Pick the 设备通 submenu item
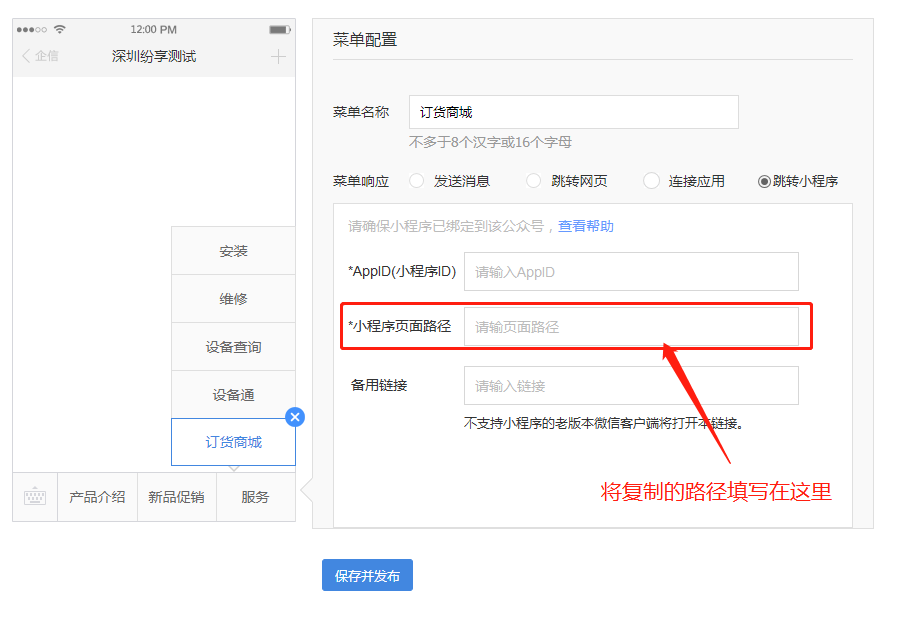Viewport: 897px width, 638px height. click(x=233, y=395)
